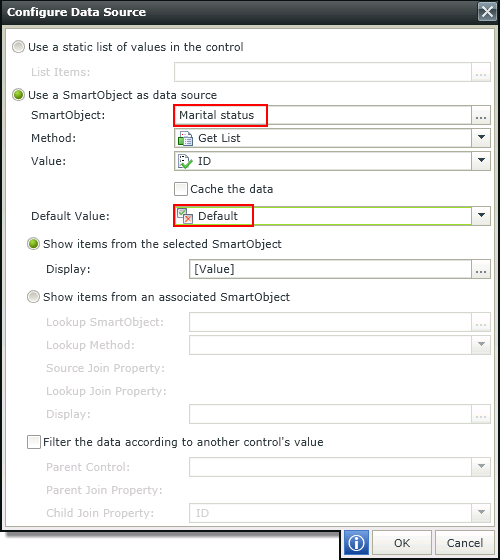500x560 pixels.
Task: Expand the Method dropdown arrow
Action: [x=481, y=138]
